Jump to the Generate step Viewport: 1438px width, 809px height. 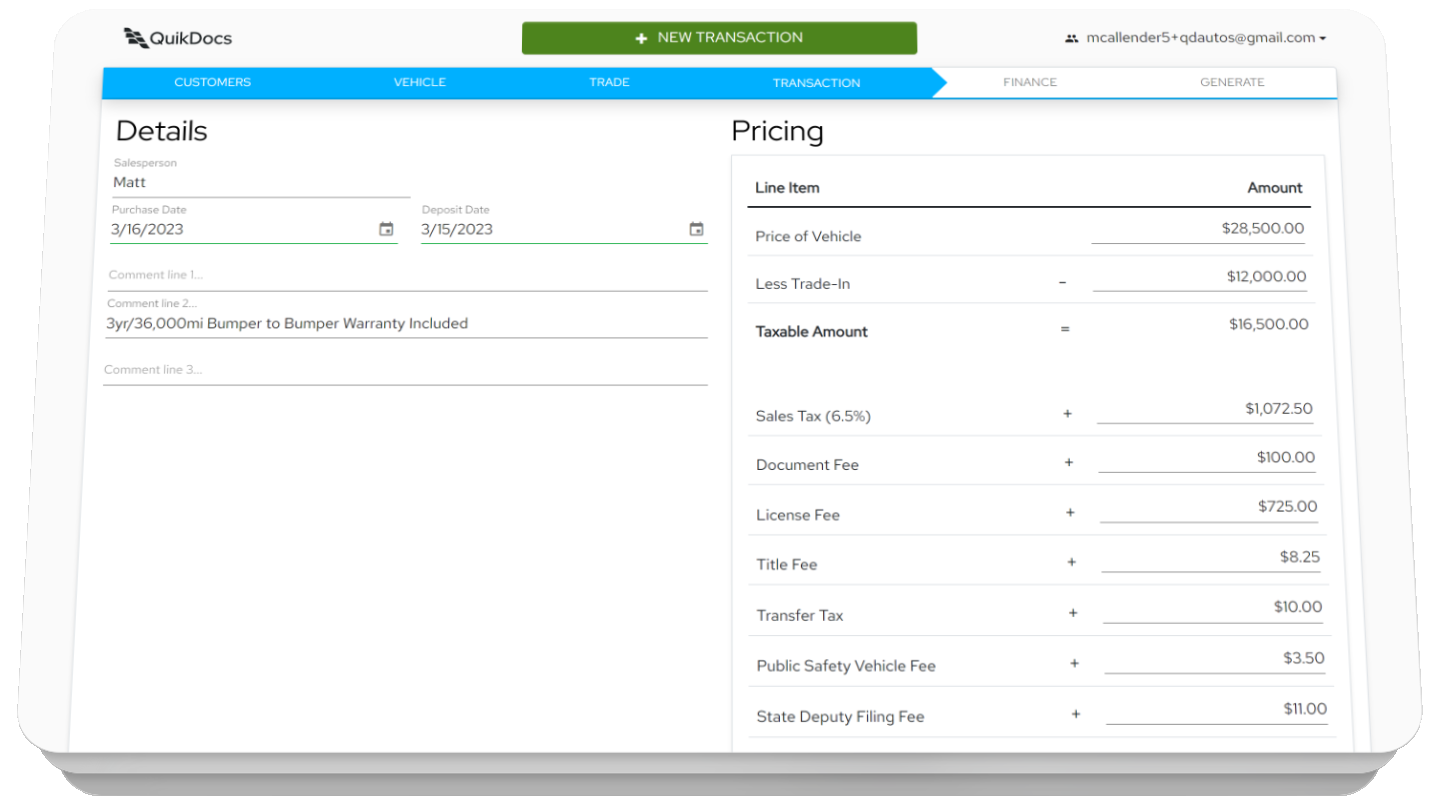pyautogui.click(x=1232, y=82)
